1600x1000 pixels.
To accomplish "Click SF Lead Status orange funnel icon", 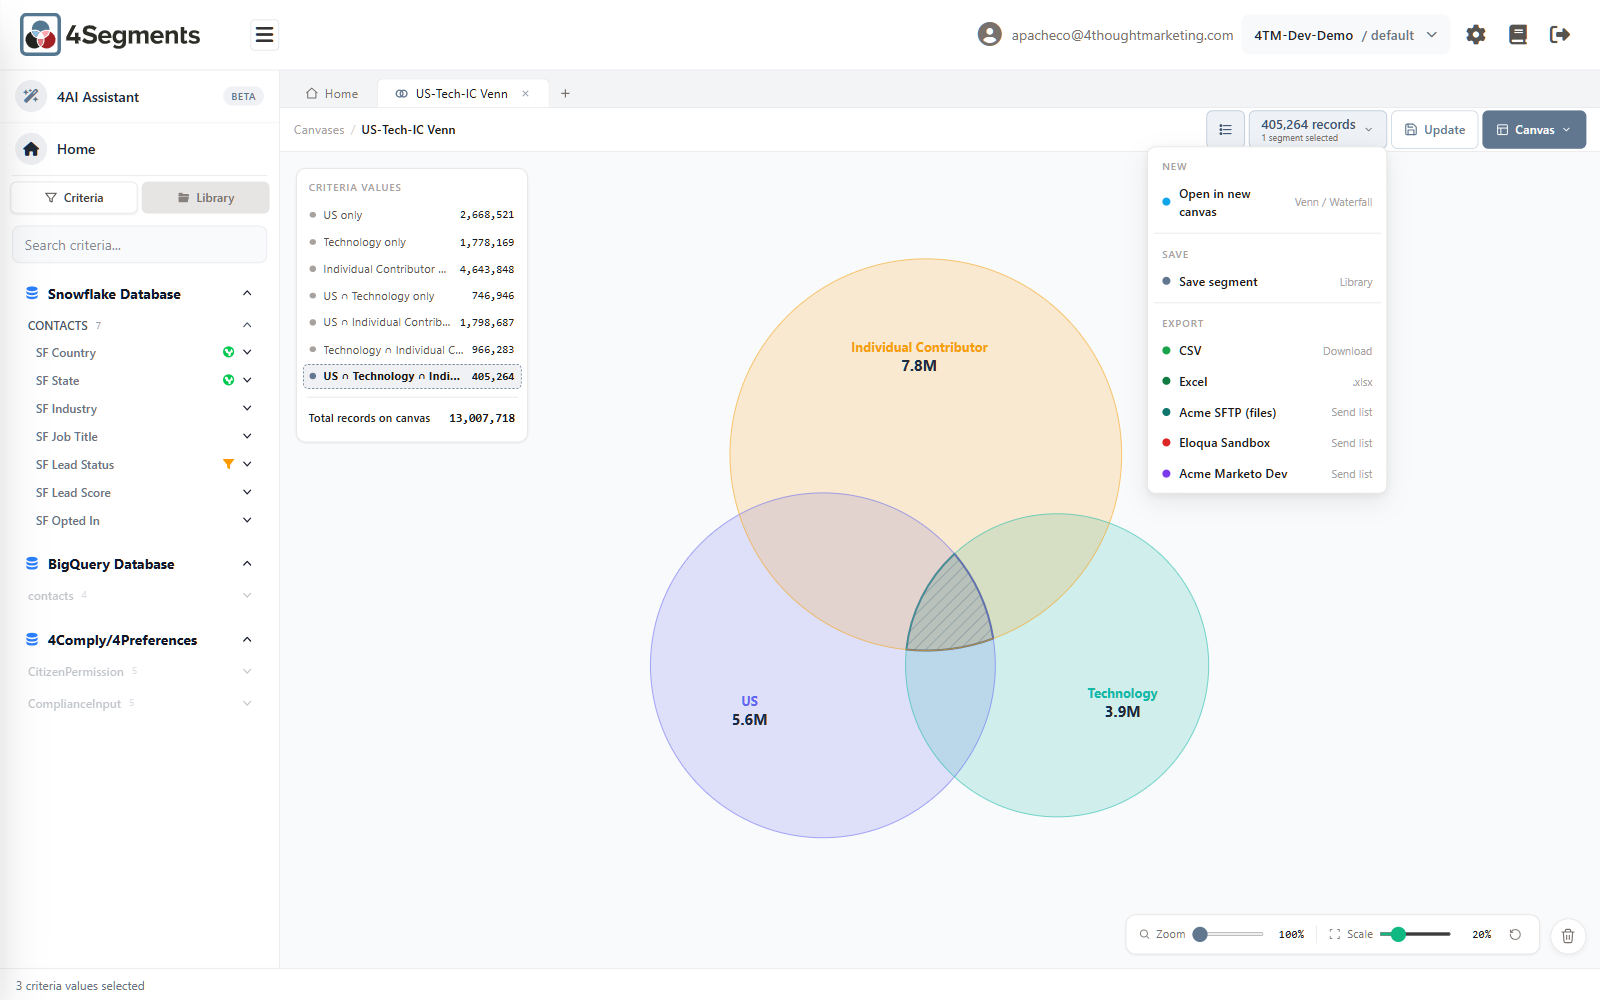I will [228, 464].
